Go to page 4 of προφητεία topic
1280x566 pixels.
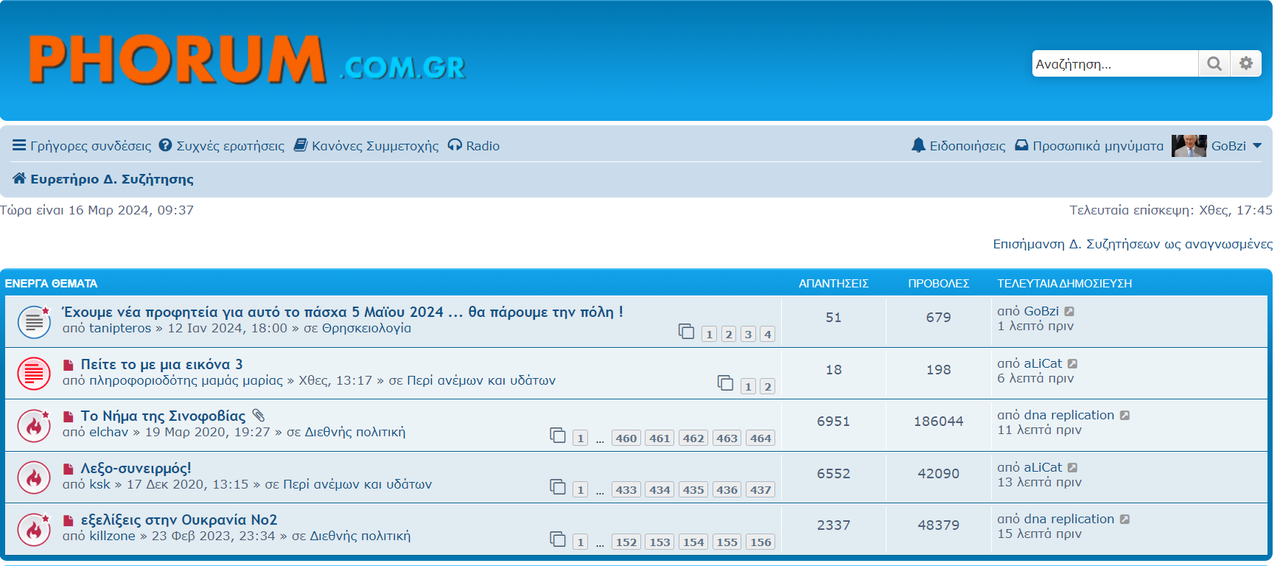point(767,334)
